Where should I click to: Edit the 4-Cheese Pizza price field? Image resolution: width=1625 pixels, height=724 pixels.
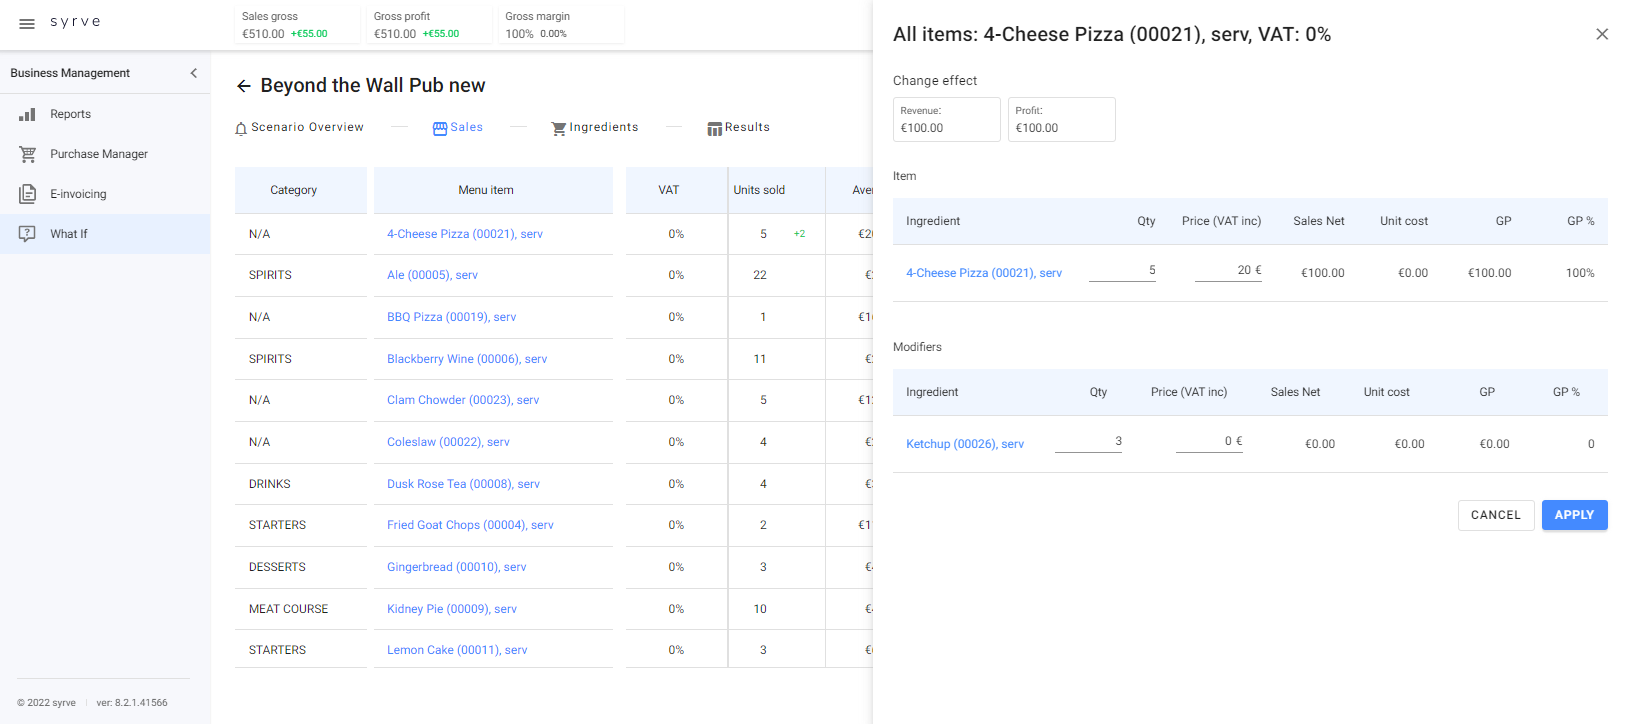point(1228,271)
